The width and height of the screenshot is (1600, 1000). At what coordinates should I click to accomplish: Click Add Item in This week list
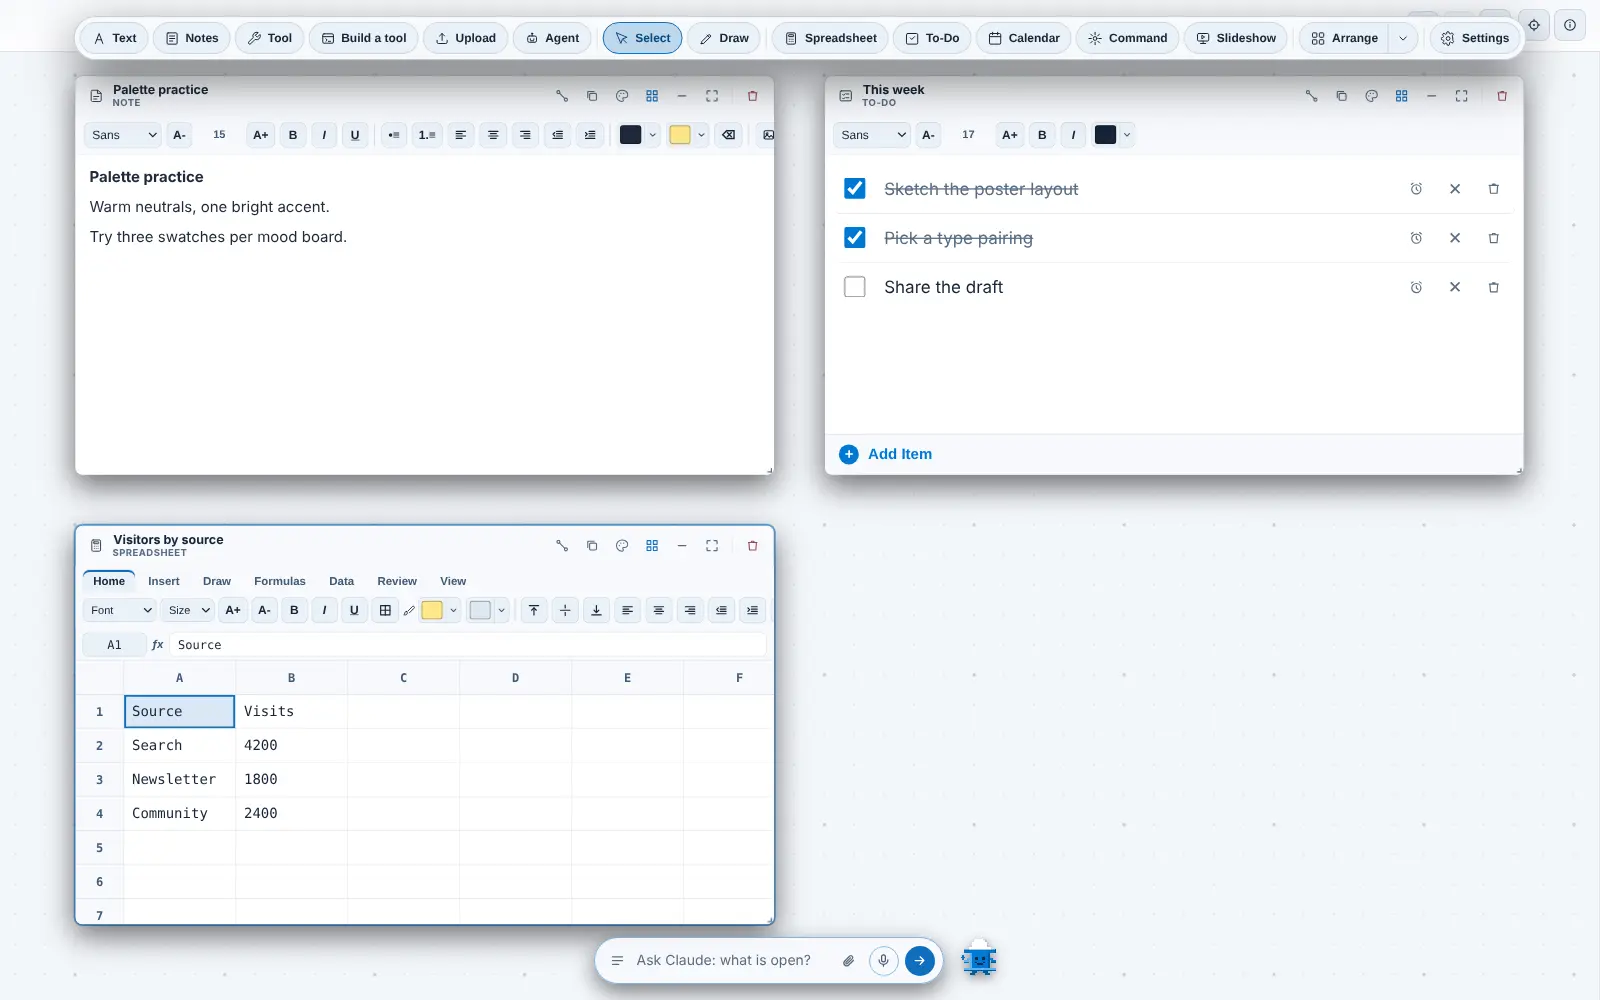[x=886, y=454]
